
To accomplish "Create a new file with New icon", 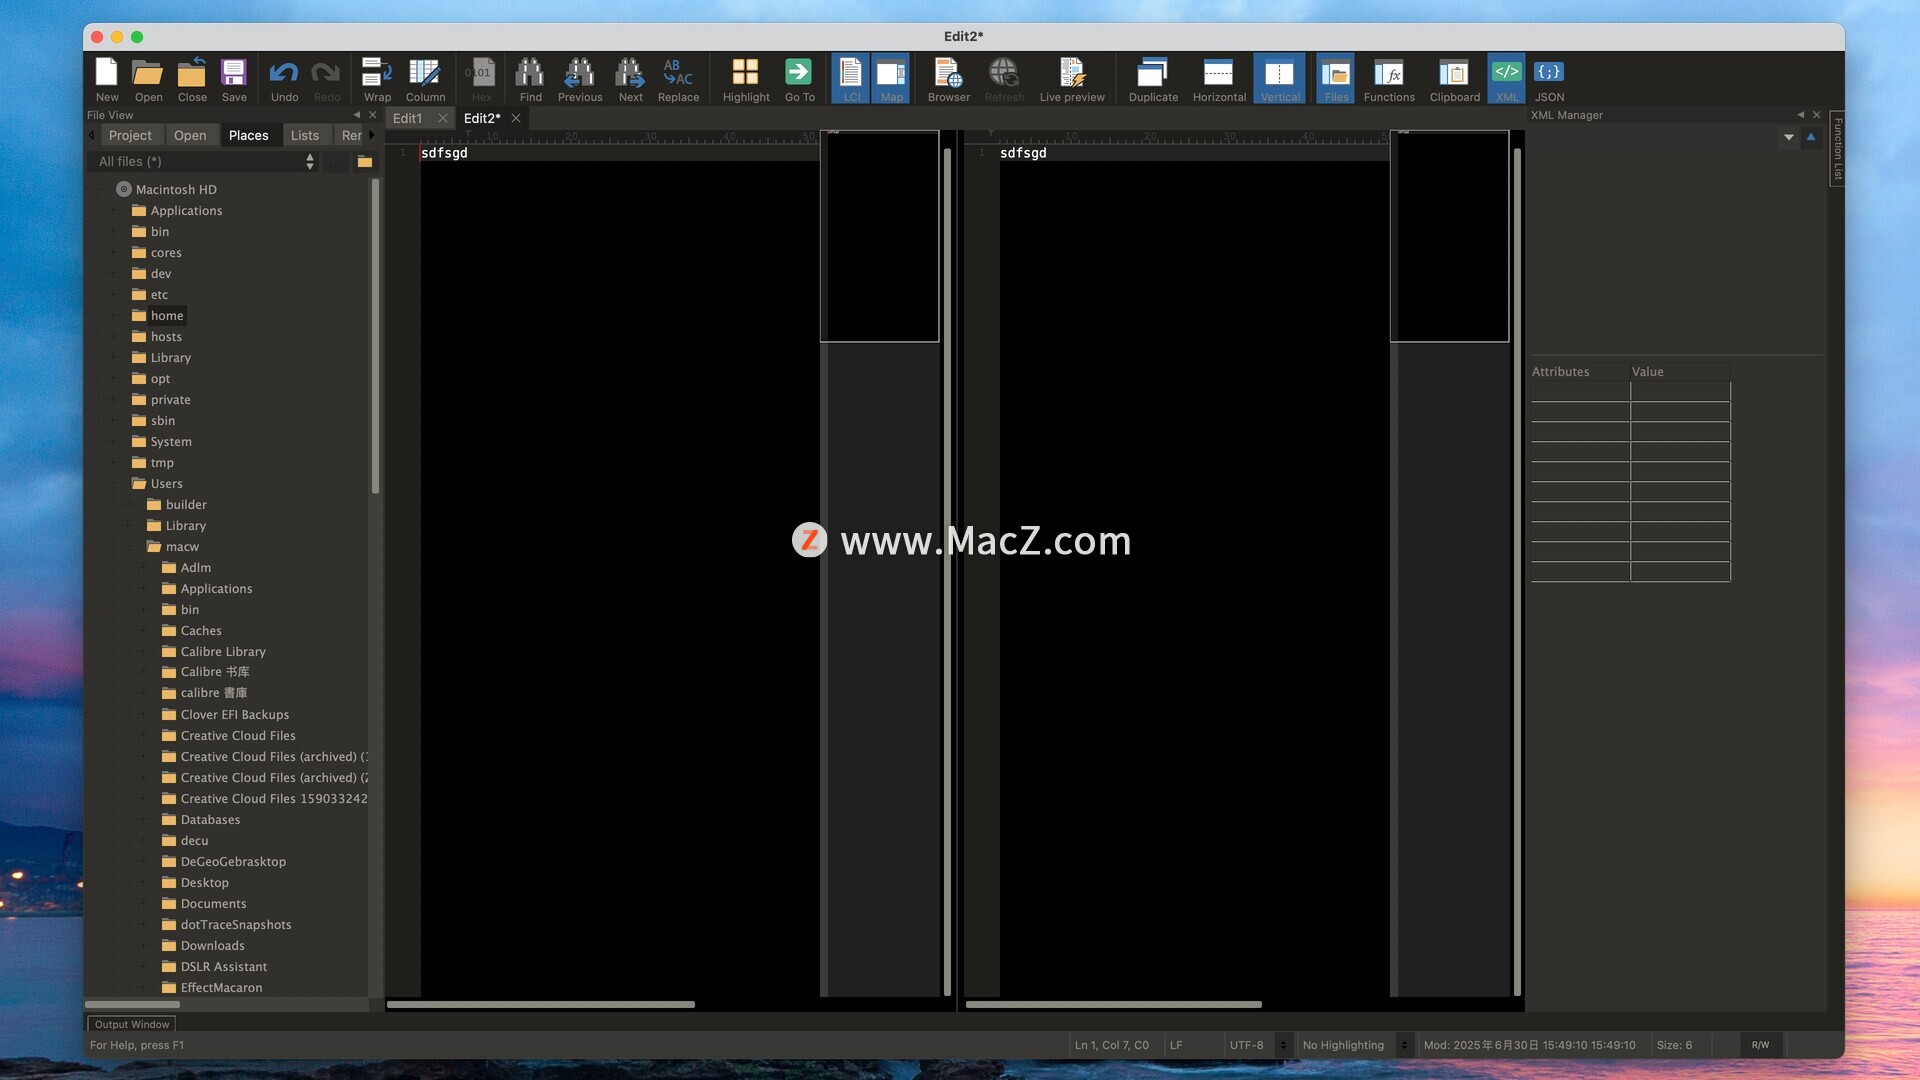I will 107,79.
